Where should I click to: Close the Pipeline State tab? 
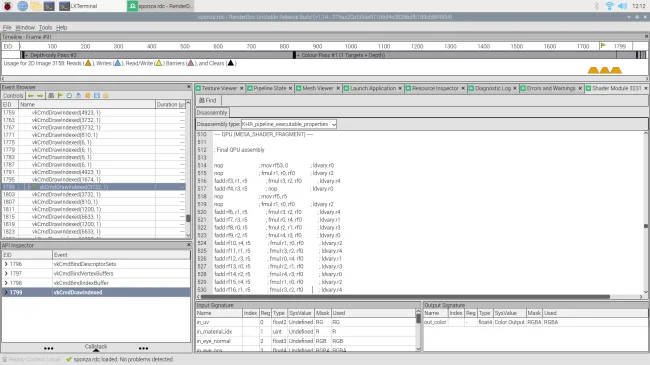pyautogui.click(x=290, y=88)
